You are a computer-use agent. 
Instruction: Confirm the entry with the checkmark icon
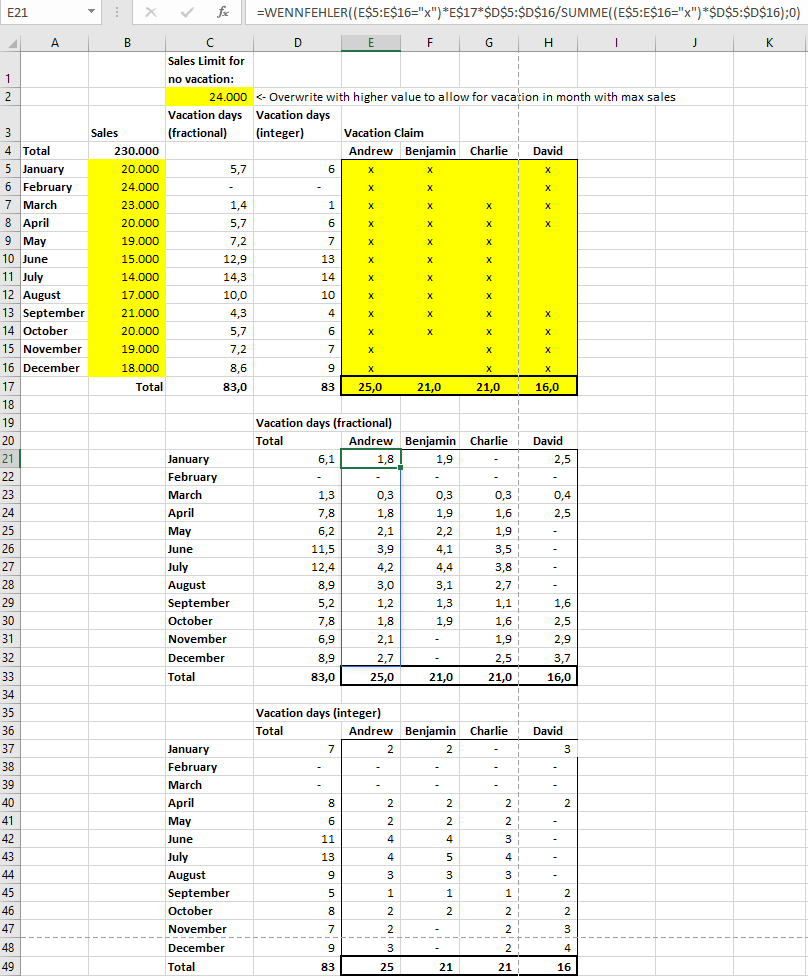(186, 12)
